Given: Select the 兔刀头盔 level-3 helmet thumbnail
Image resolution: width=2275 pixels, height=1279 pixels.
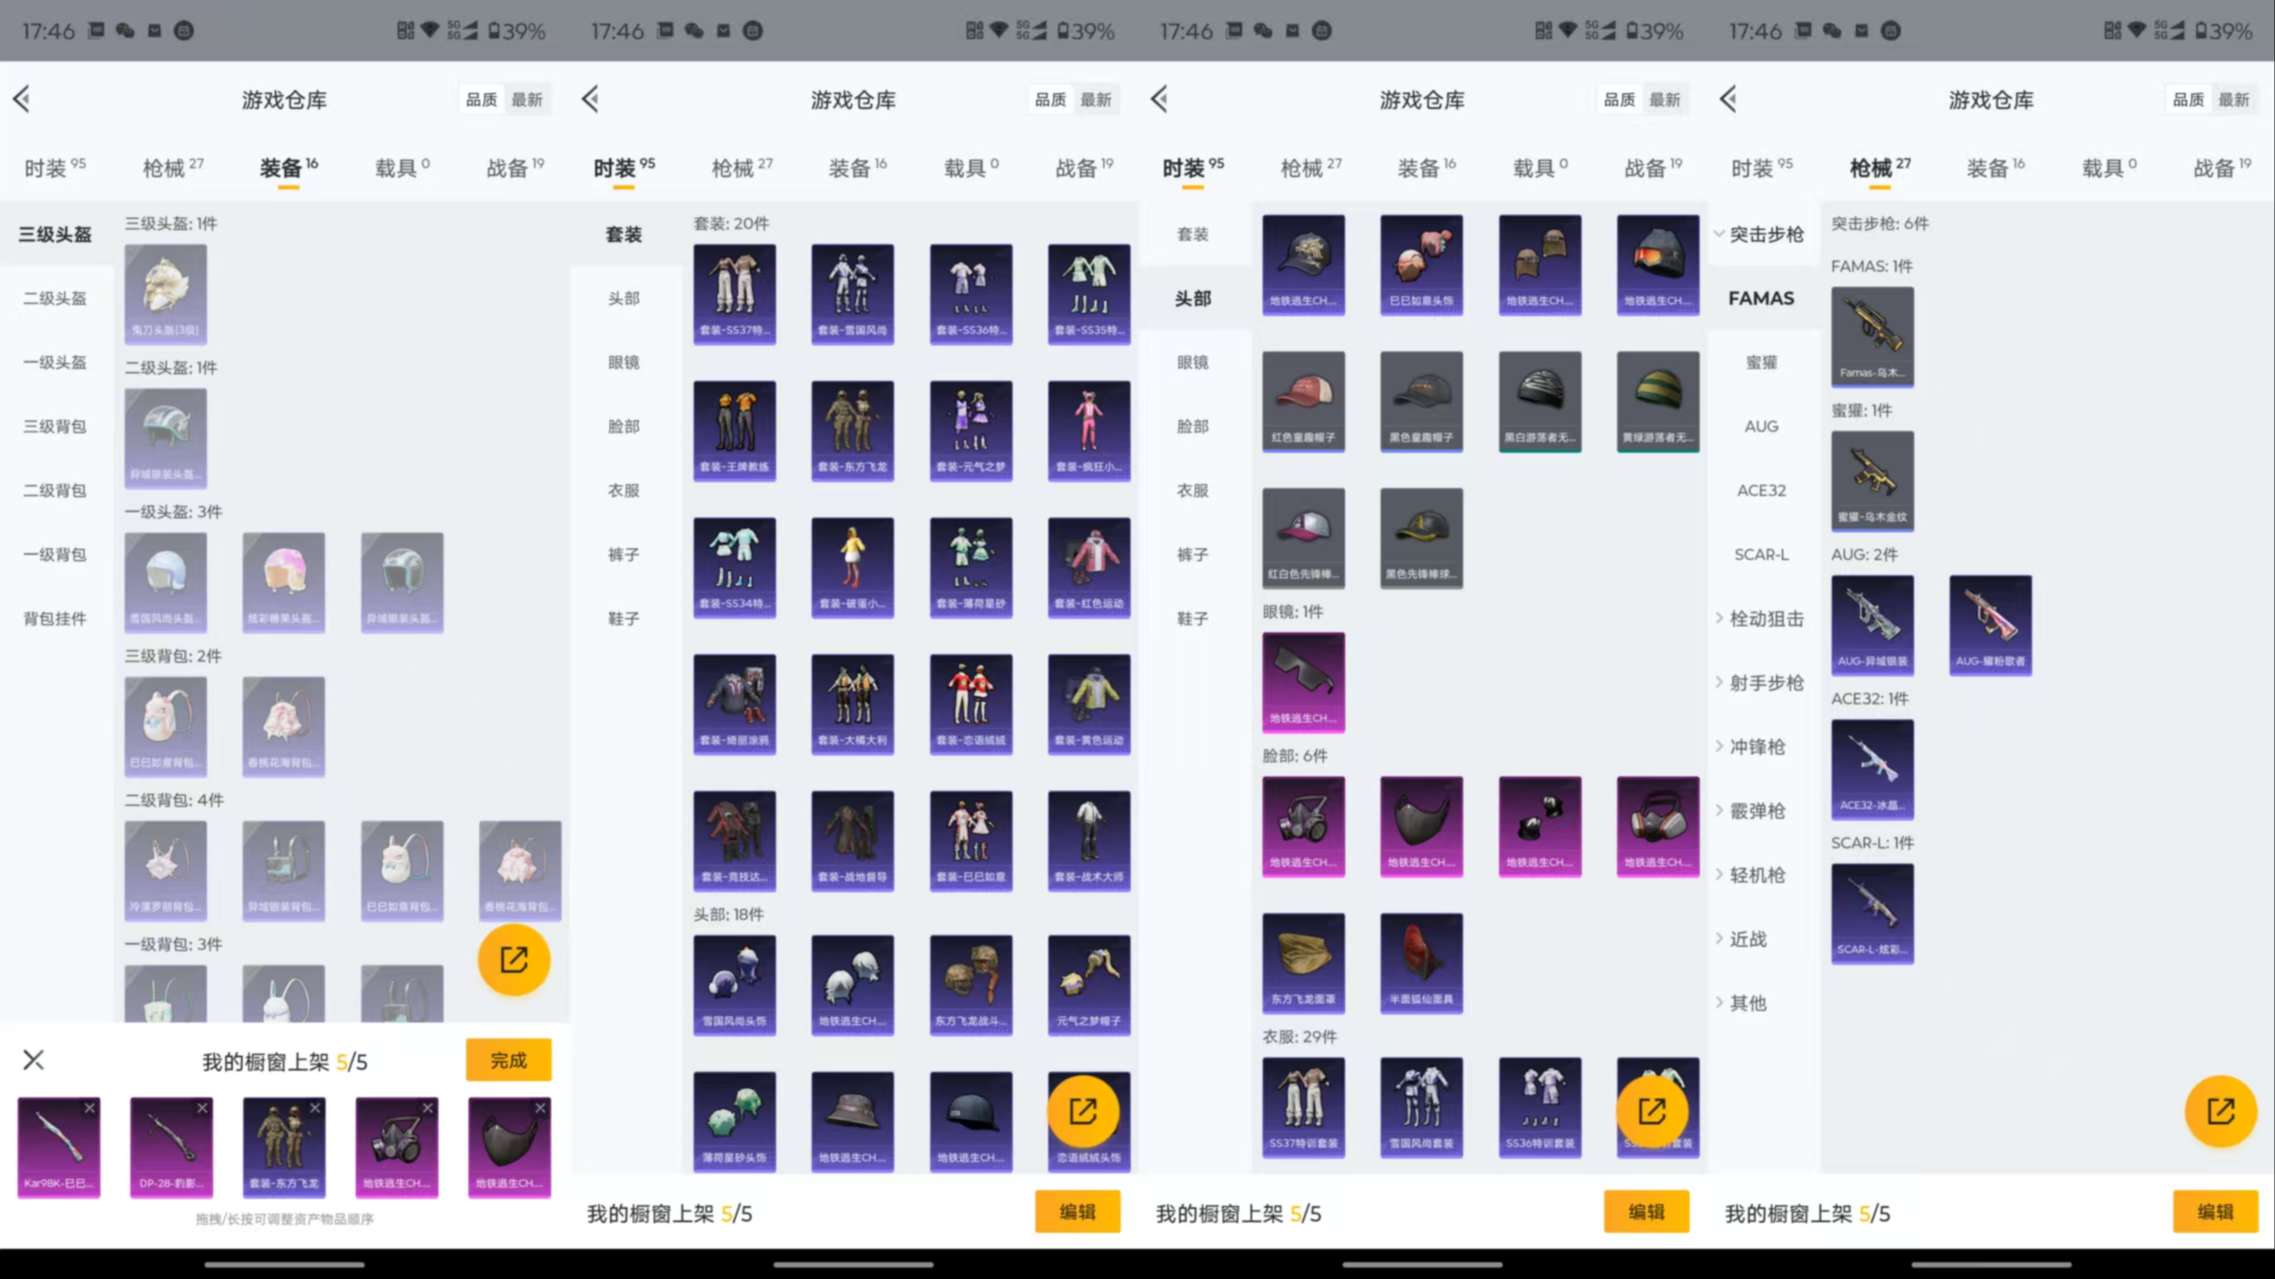Looking at the screenshot, I should 165,293.
